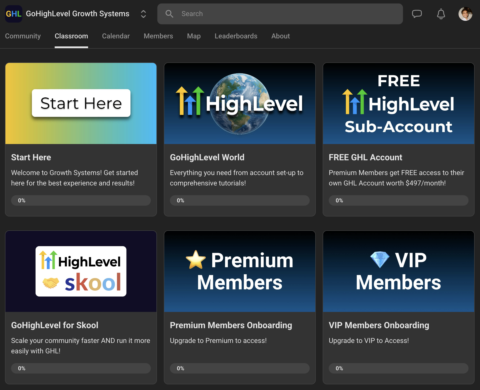Open the Members tab
Screen dimensions: 480x390
[158, 36]
